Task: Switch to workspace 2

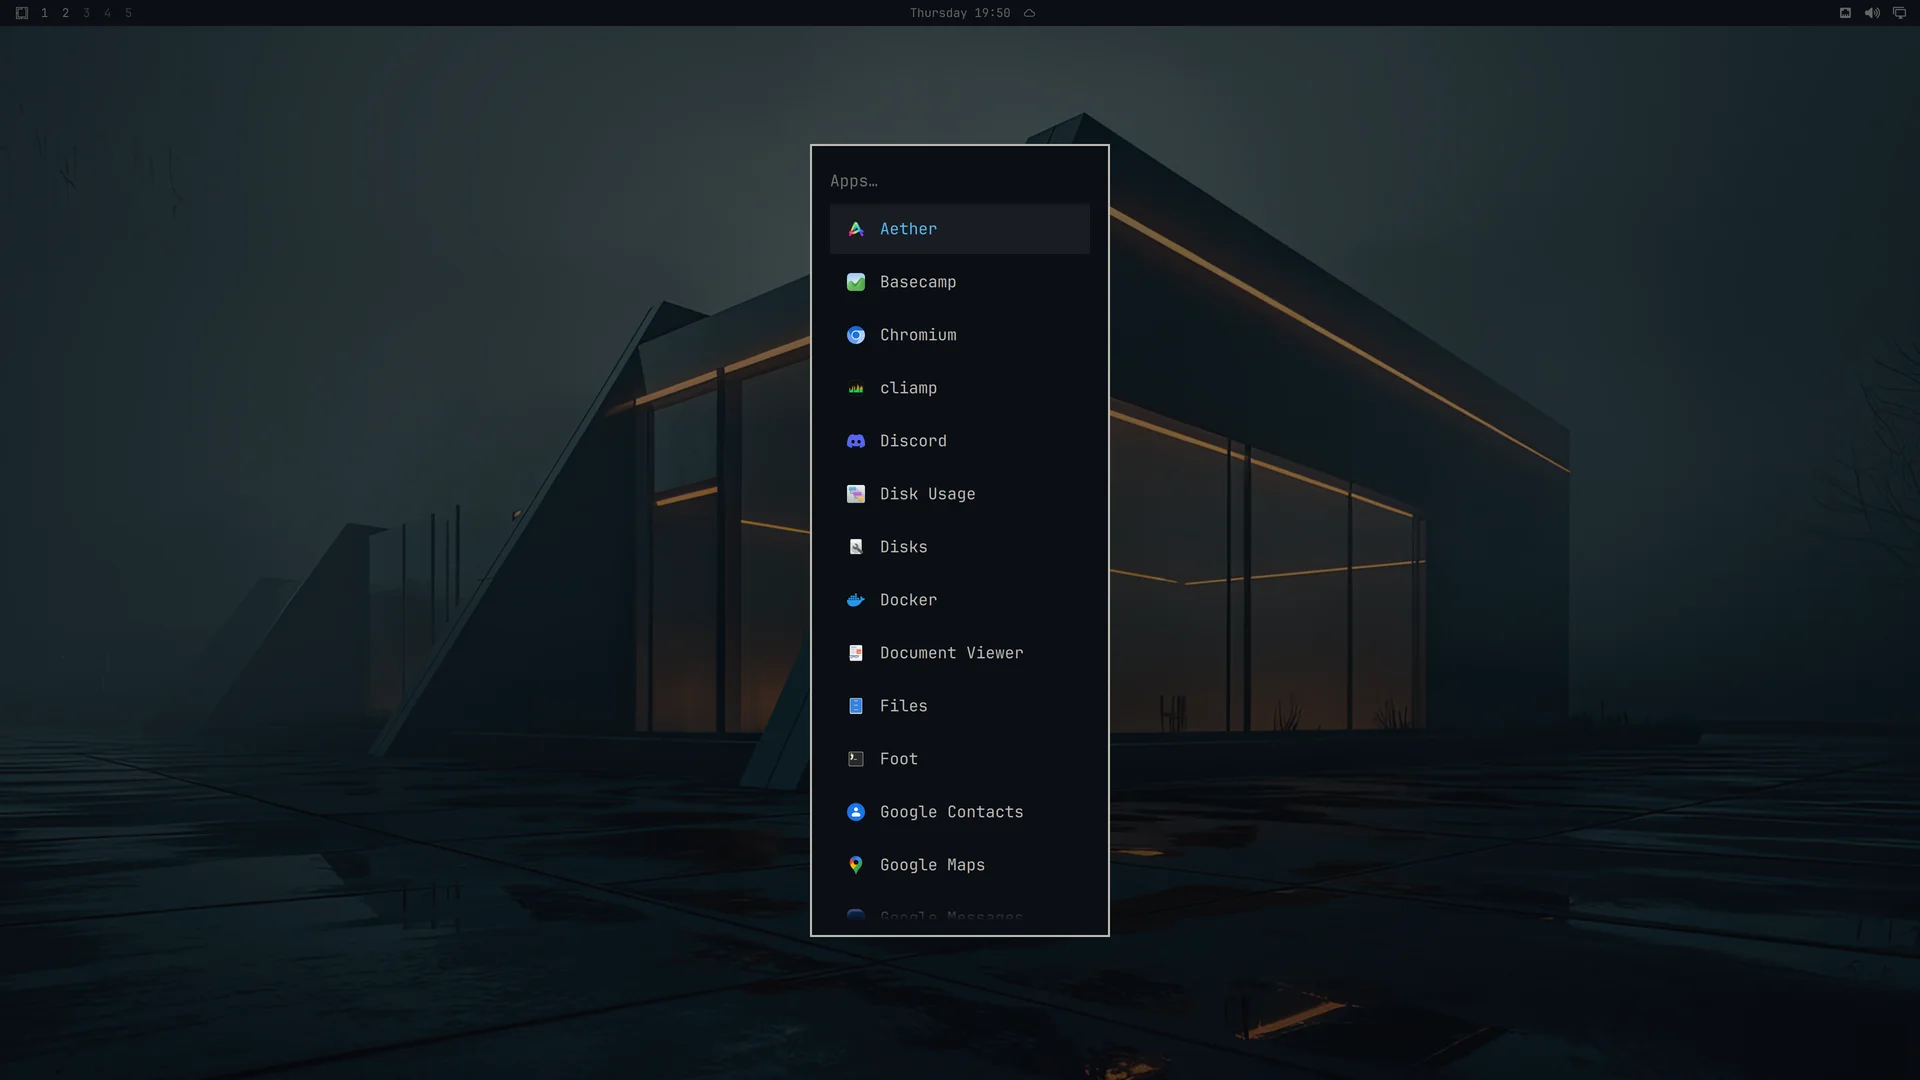Action: [65, 13]
